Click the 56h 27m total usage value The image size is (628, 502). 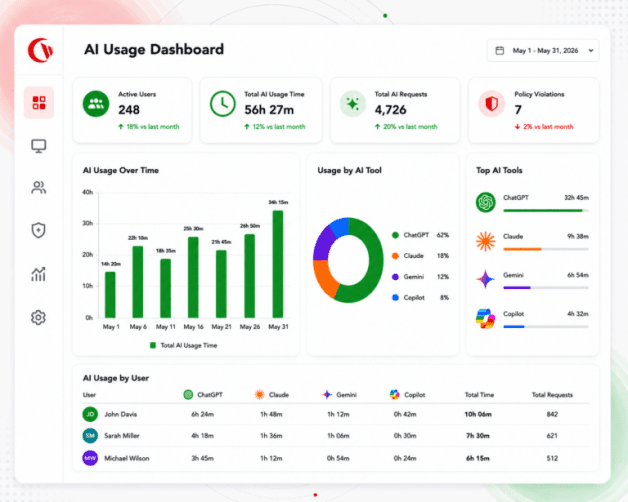coord(269,110)
